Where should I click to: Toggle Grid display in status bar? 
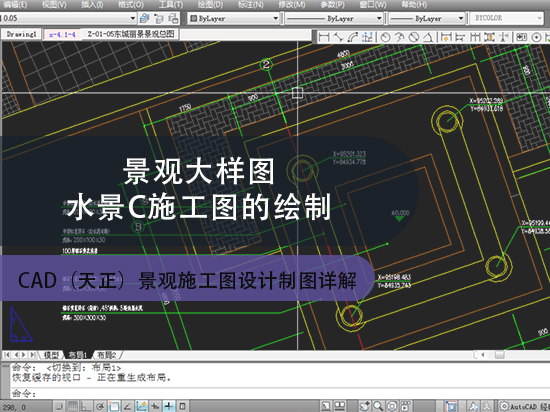[73, 406]
